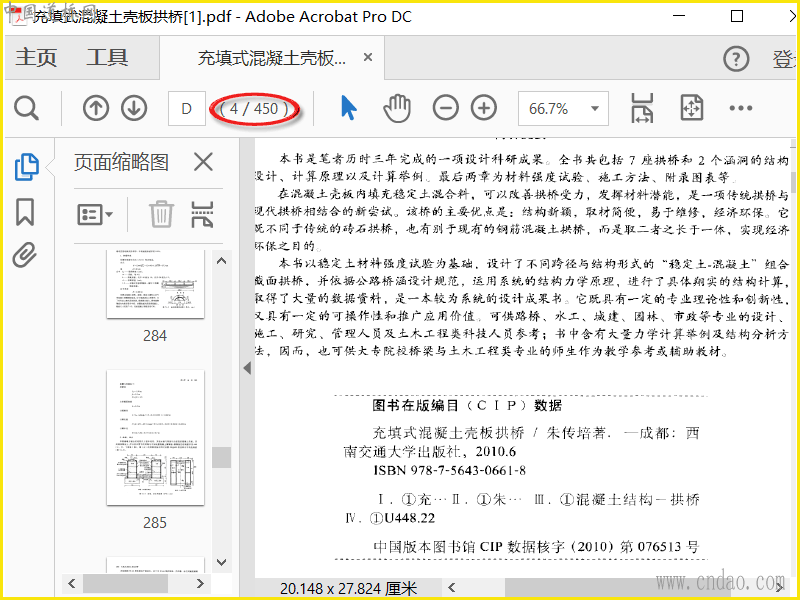This screenshot has width=800, height=600.
Task: Close the 充填式混凝土壳板 document tab
Action: pos(367,57)
